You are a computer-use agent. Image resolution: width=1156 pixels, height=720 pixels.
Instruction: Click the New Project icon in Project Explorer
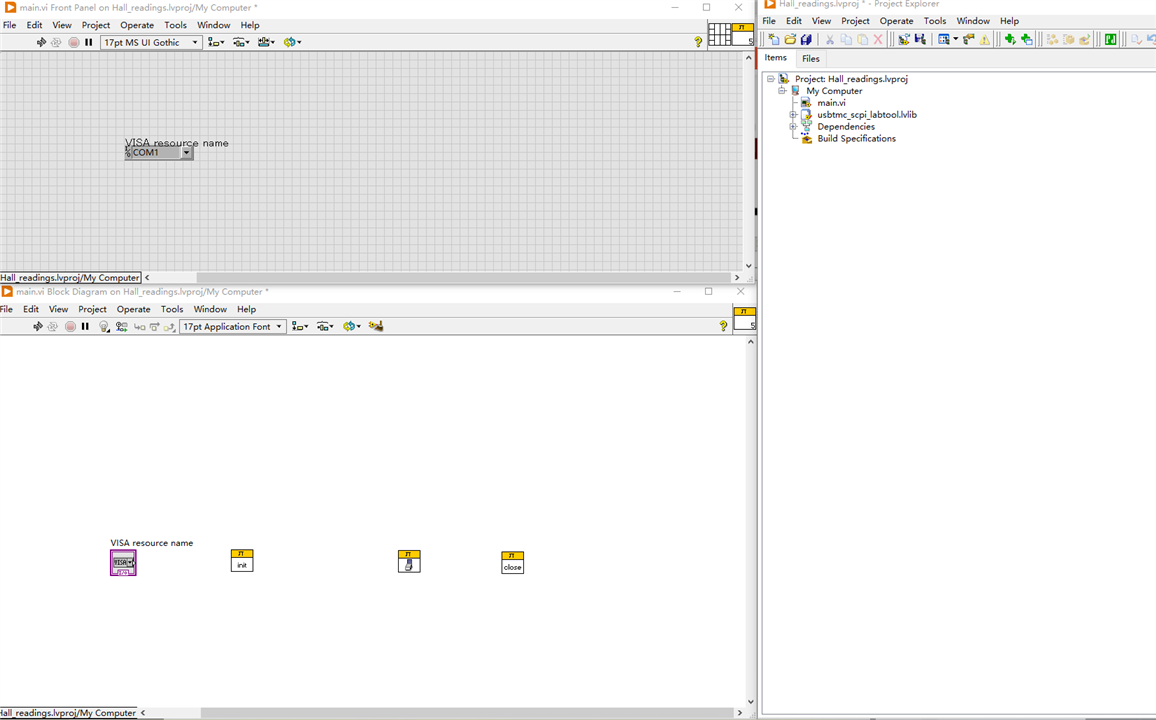coord(773,40)
